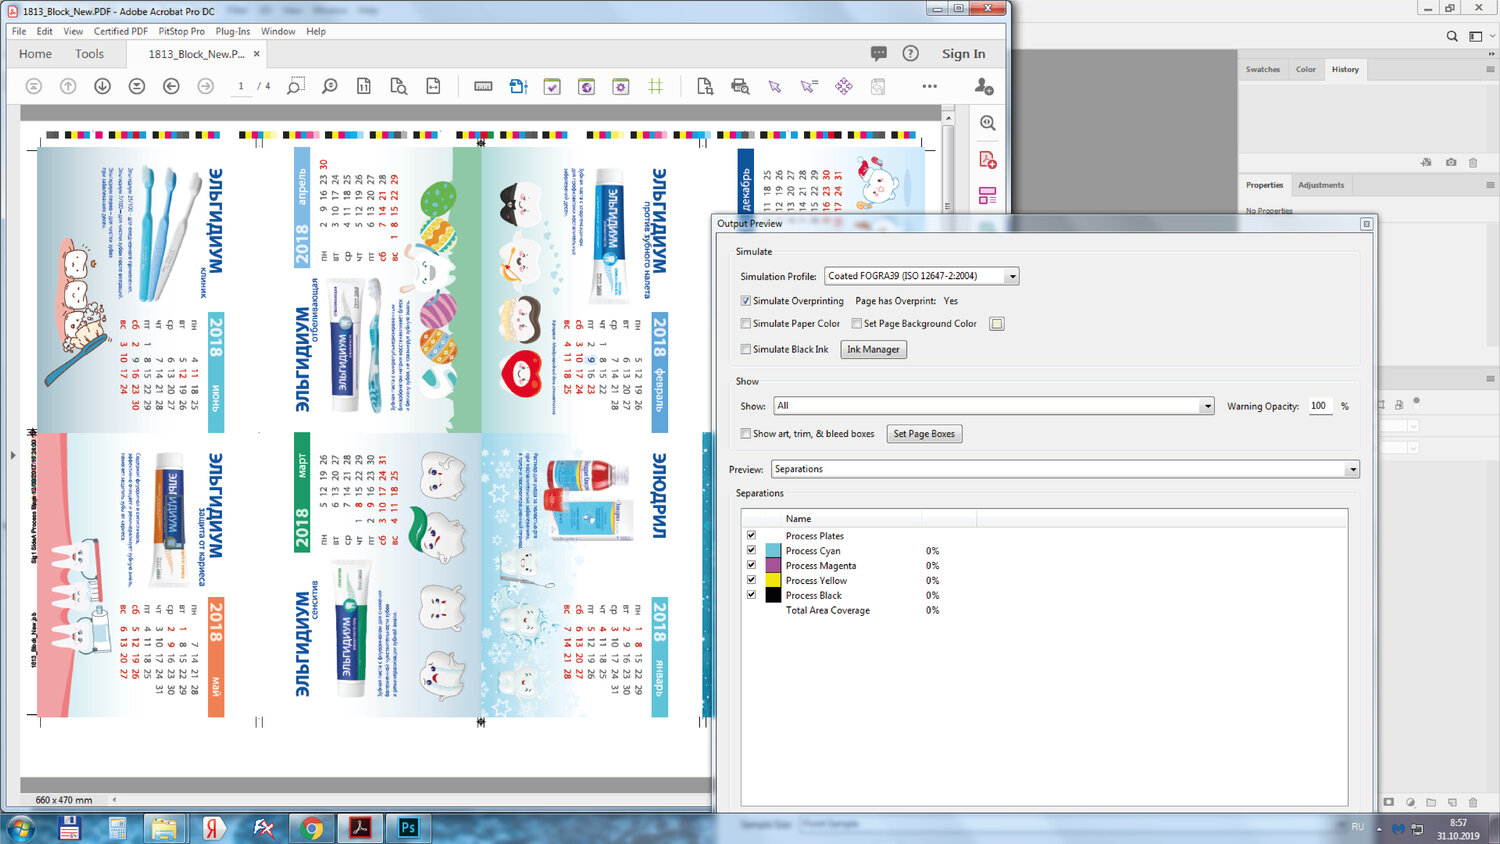Select the marquee zoom tool icon

point(295,86)
